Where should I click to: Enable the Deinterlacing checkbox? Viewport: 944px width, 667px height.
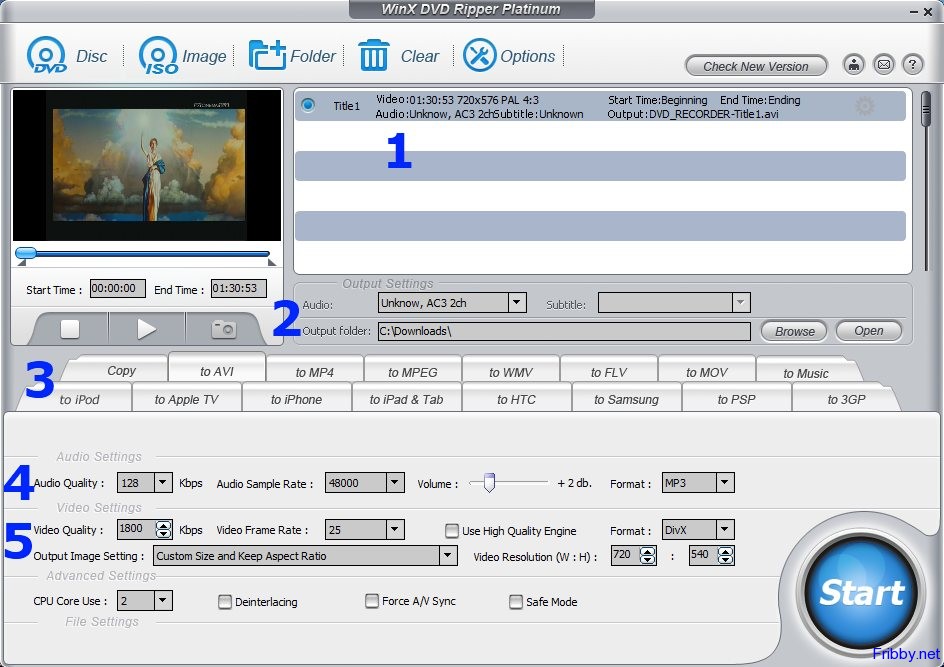pos(225,601)
